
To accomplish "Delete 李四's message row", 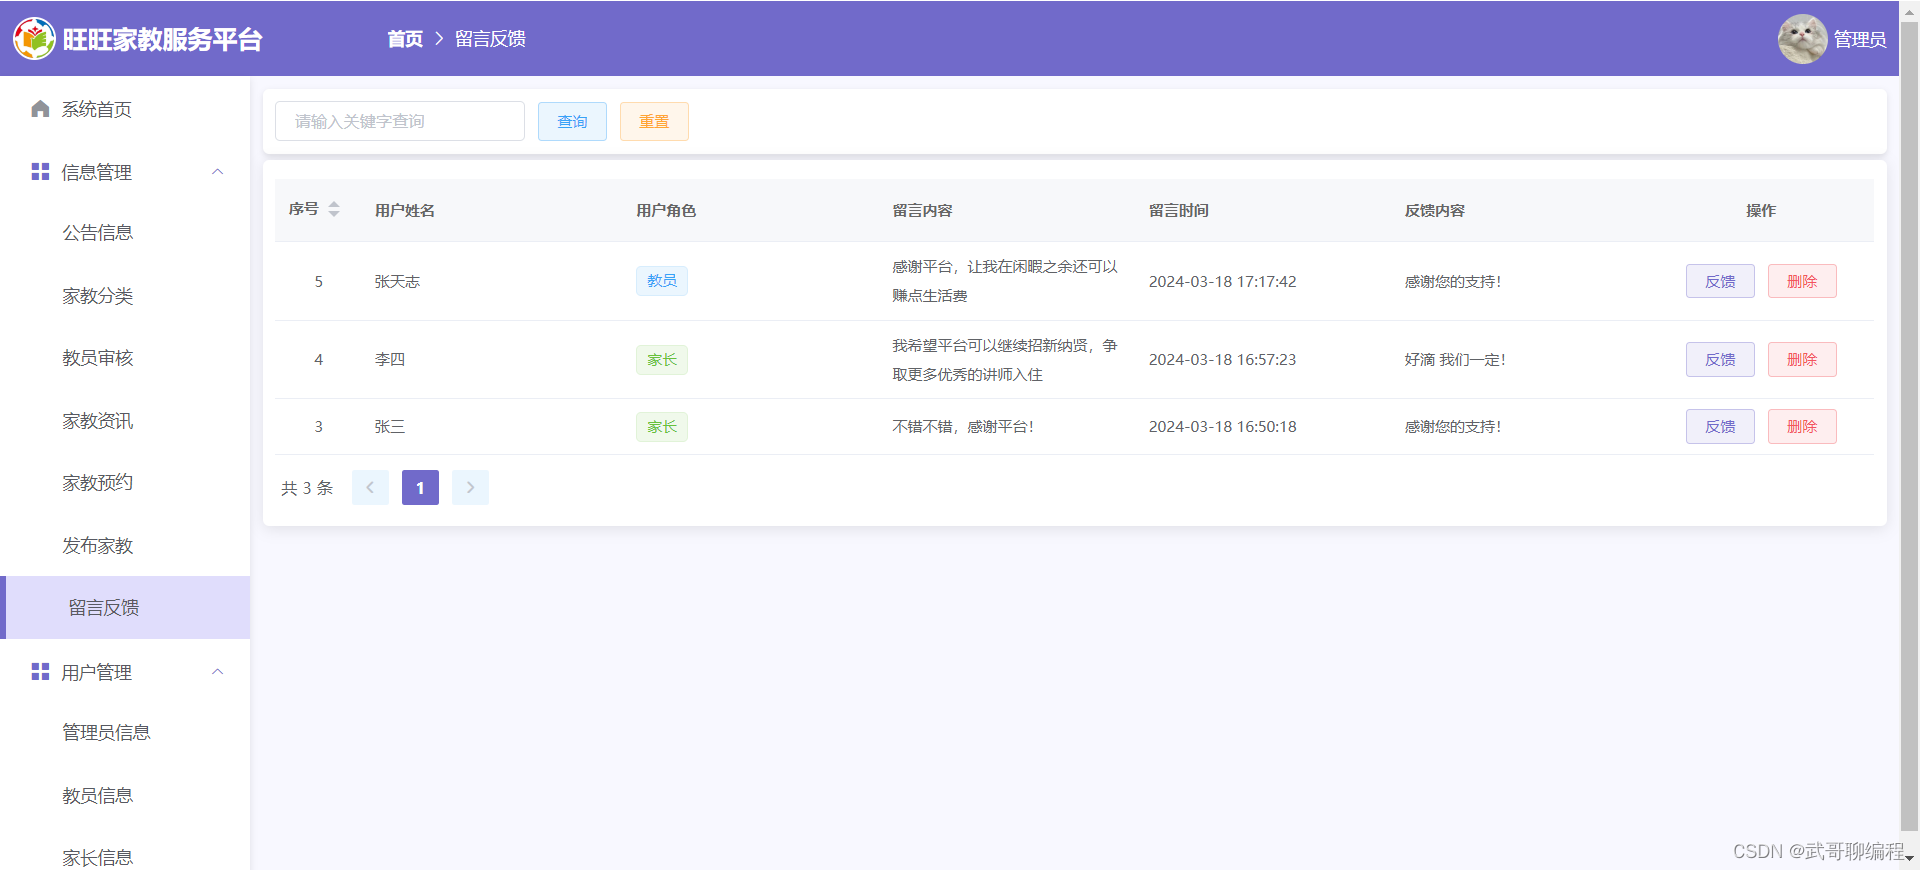I will (1802, 360).
